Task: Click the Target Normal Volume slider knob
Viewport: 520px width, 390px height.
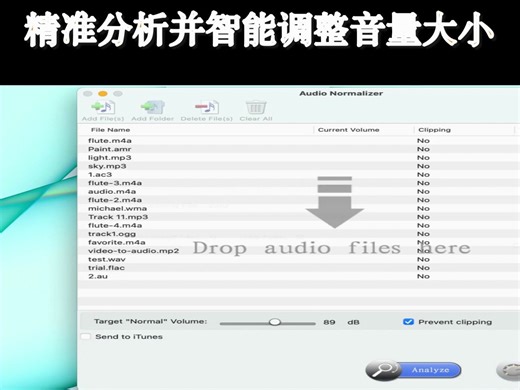Action: [x=275, y=322]
